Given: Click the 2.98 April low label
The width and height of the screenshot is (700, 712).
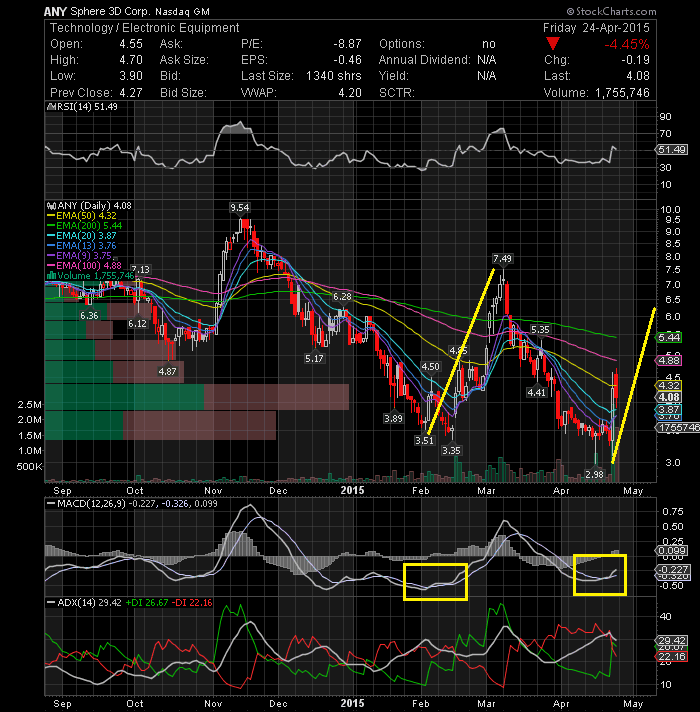Looking at the screenshot, I should pyautogui.click(x=594, y=475).
